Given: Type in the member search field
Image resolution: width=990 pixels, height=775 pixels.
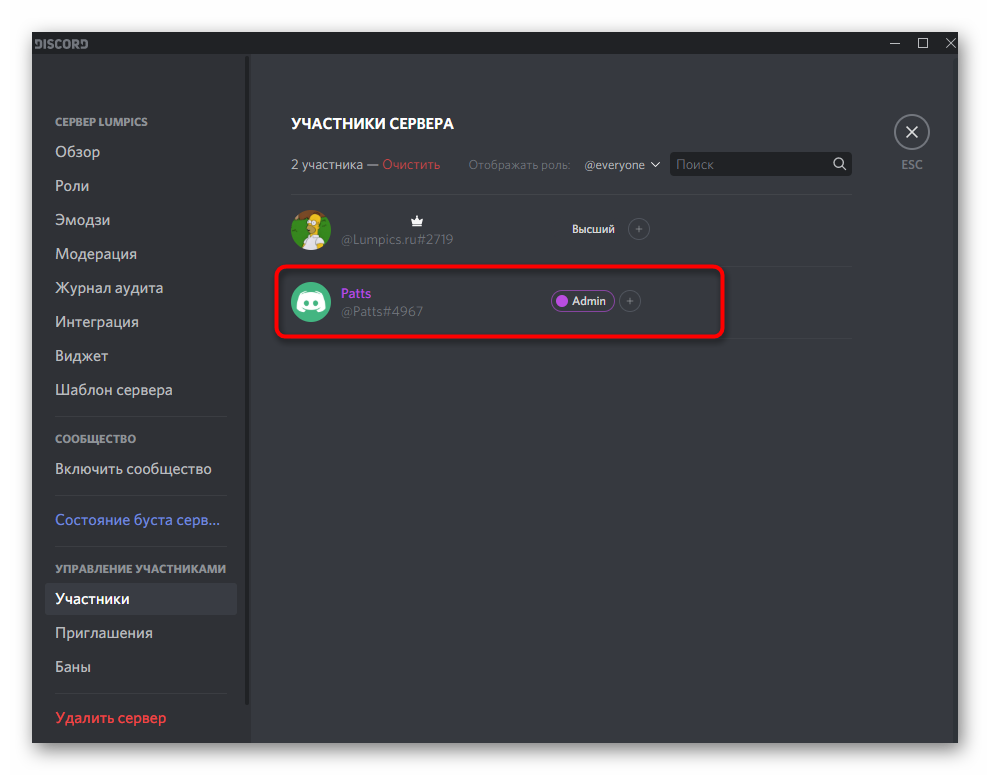Looking at the screenshot, I should [x=750, y=164].
